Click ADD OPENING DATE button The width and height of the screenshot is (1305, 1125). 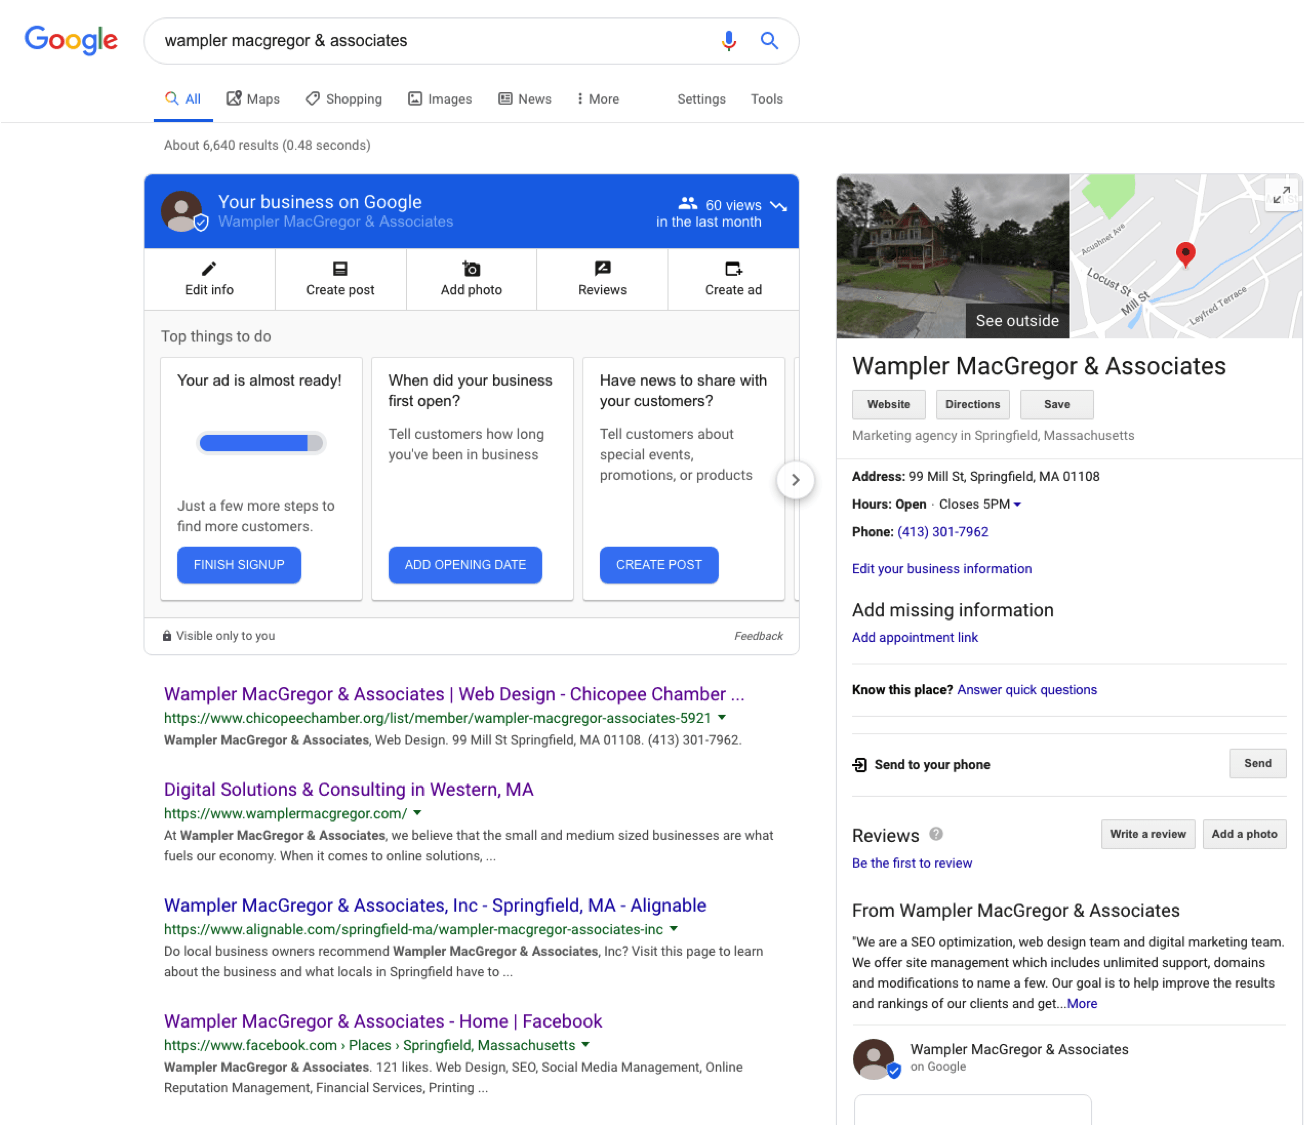pos(465,565)
